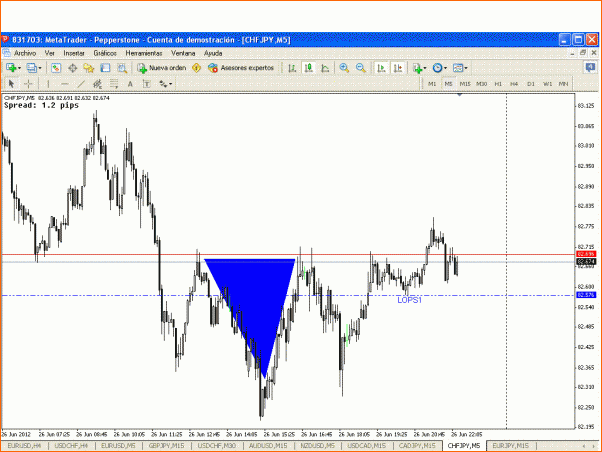
Task: Toggle Asesores expertos button
Action: pyautogui.click(x=241, y=68)
